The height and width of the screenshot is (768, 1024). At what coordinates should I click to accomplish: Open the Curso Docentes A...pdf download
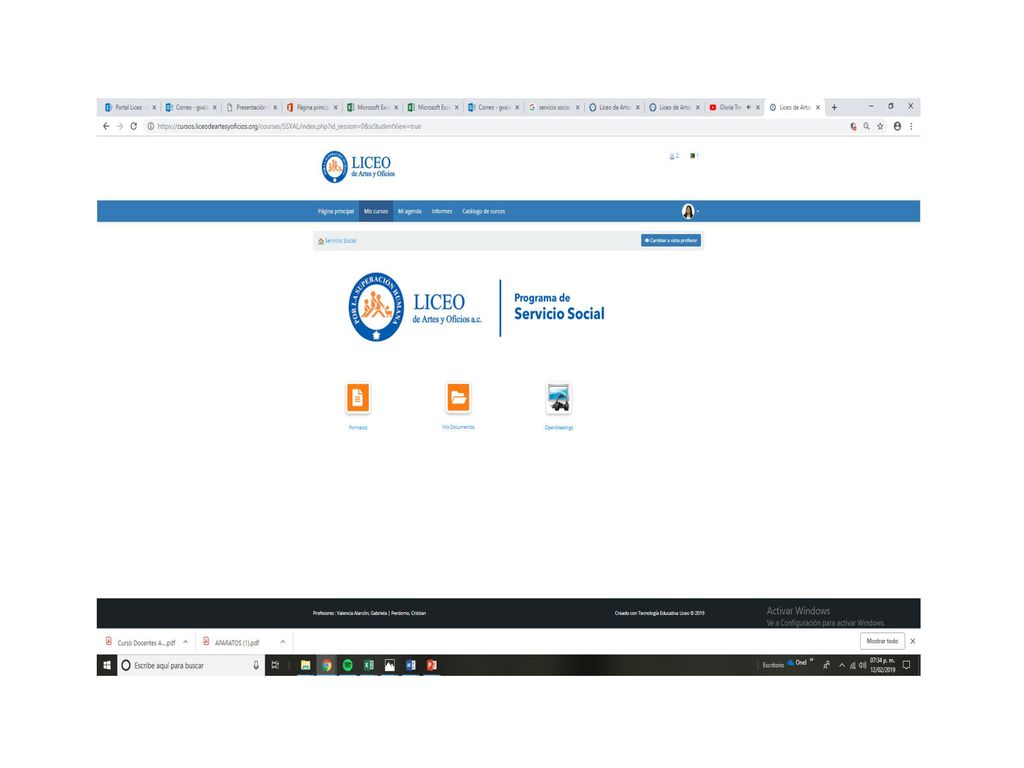coord(140,643)
